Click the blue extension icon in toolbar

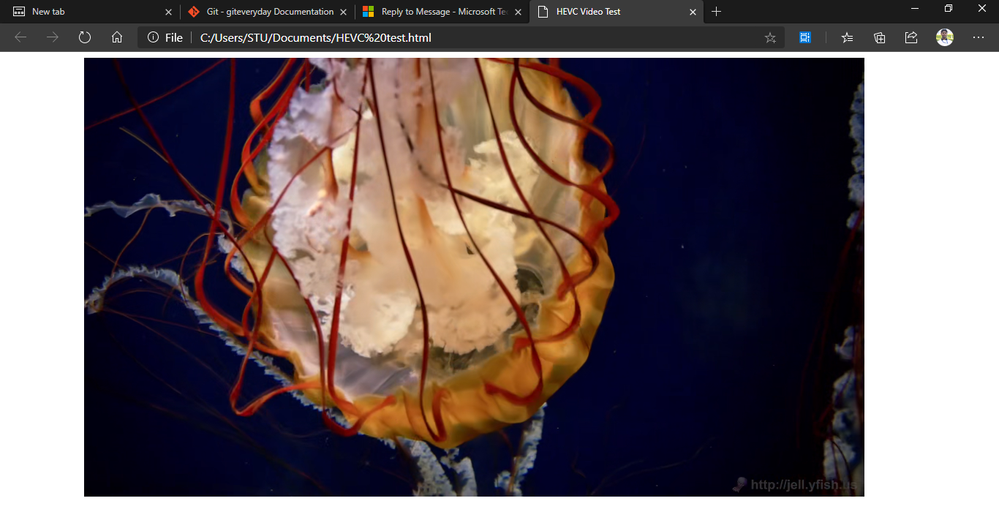[x=805, y=38]
